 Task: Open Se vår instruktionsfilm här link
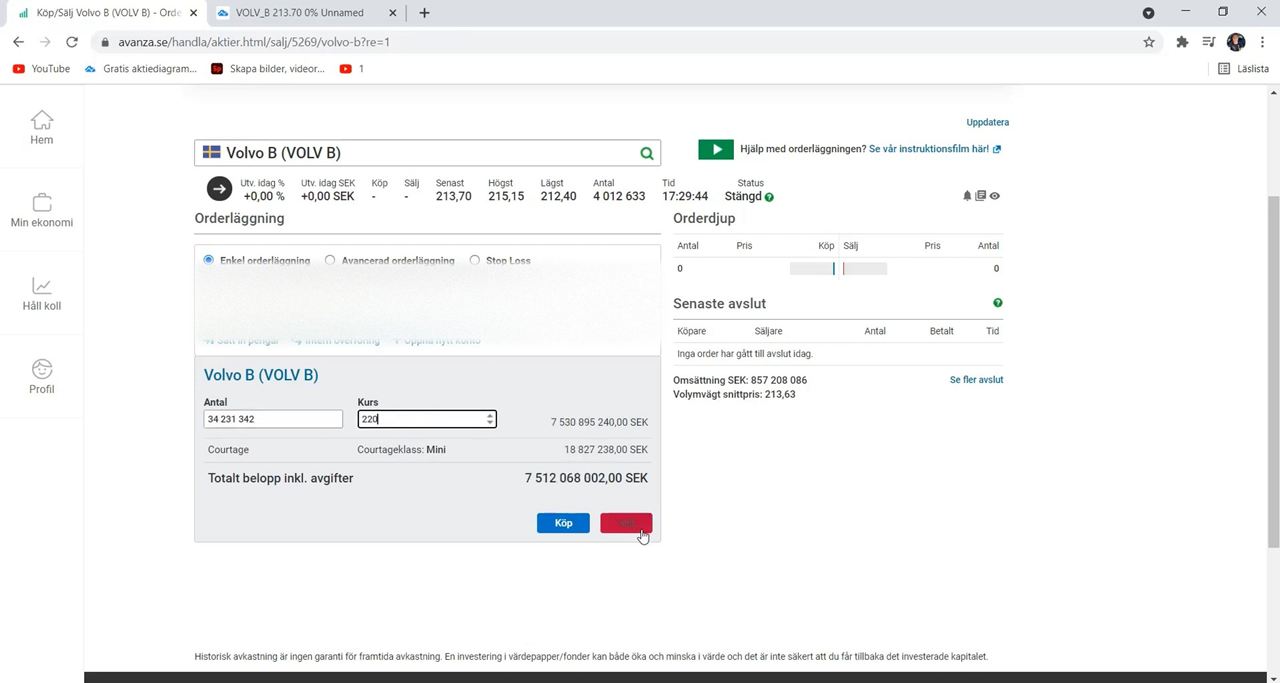pyautogui.click(x=935, y=149)
